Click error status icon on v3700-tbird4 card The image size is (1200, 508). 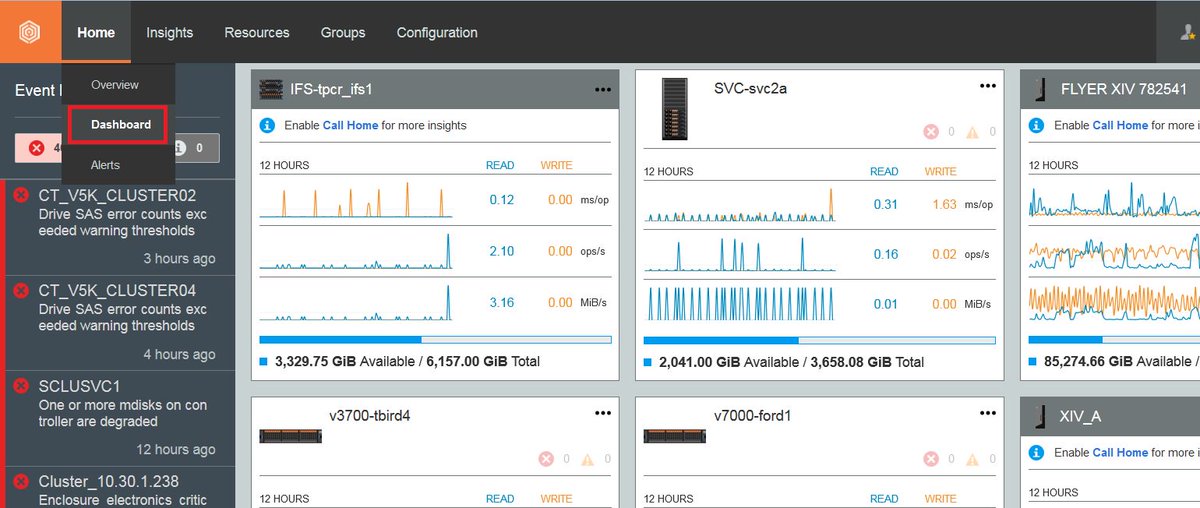[546, 459]
